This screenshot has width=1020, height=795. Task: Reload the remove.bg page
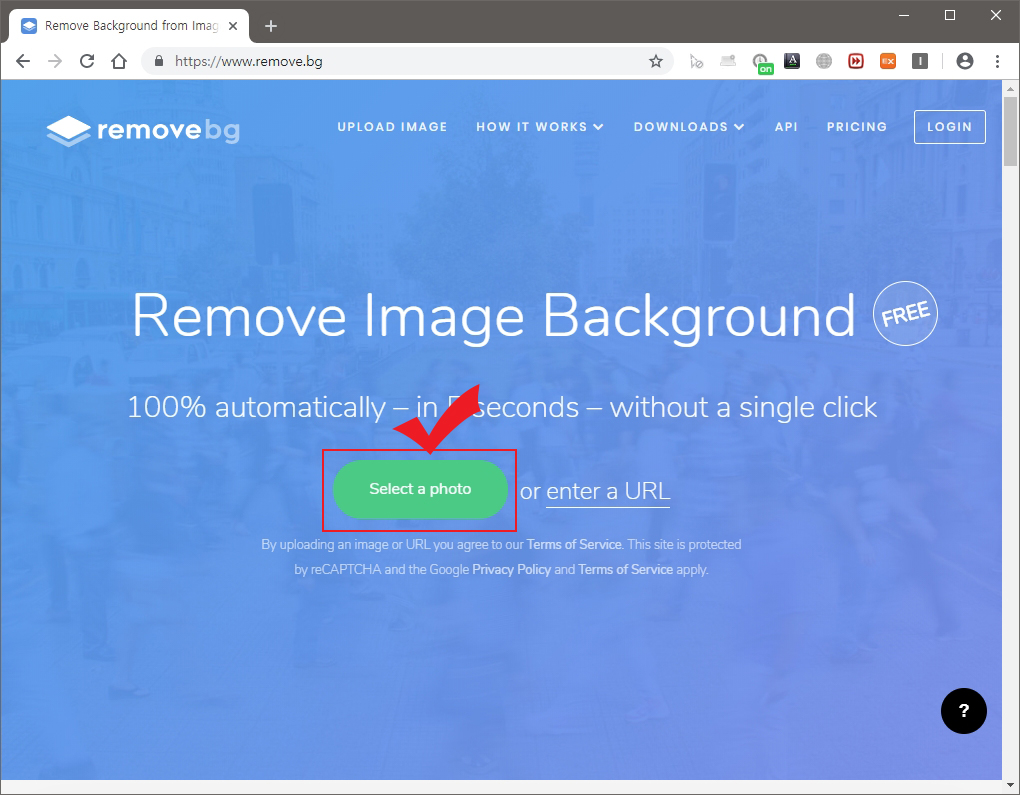[x=87, y=61]
